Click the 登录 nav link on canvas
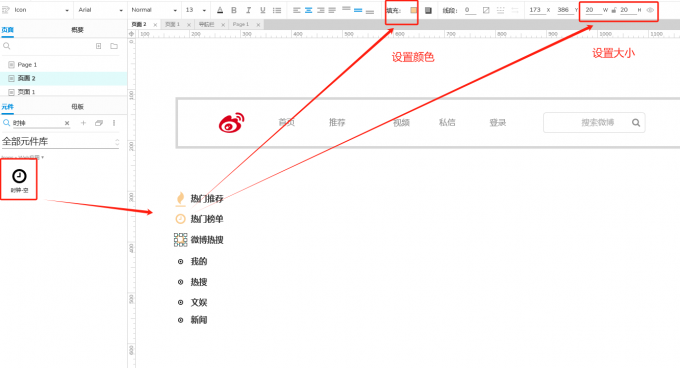The image size is (680, 368). click(x=498, y=123)
